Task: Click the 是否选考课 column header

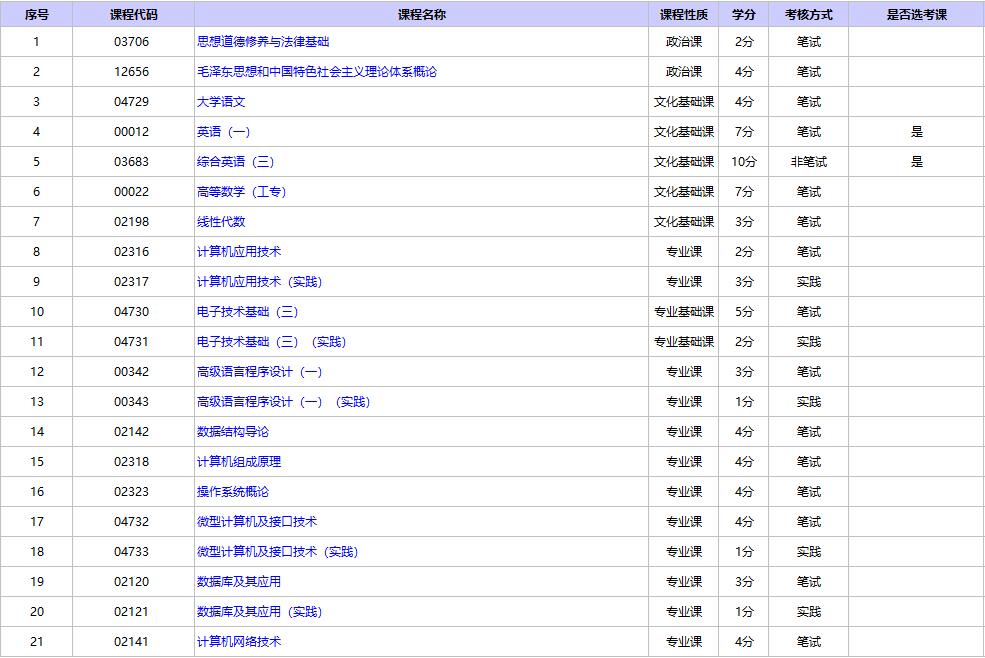Action: 917,14
